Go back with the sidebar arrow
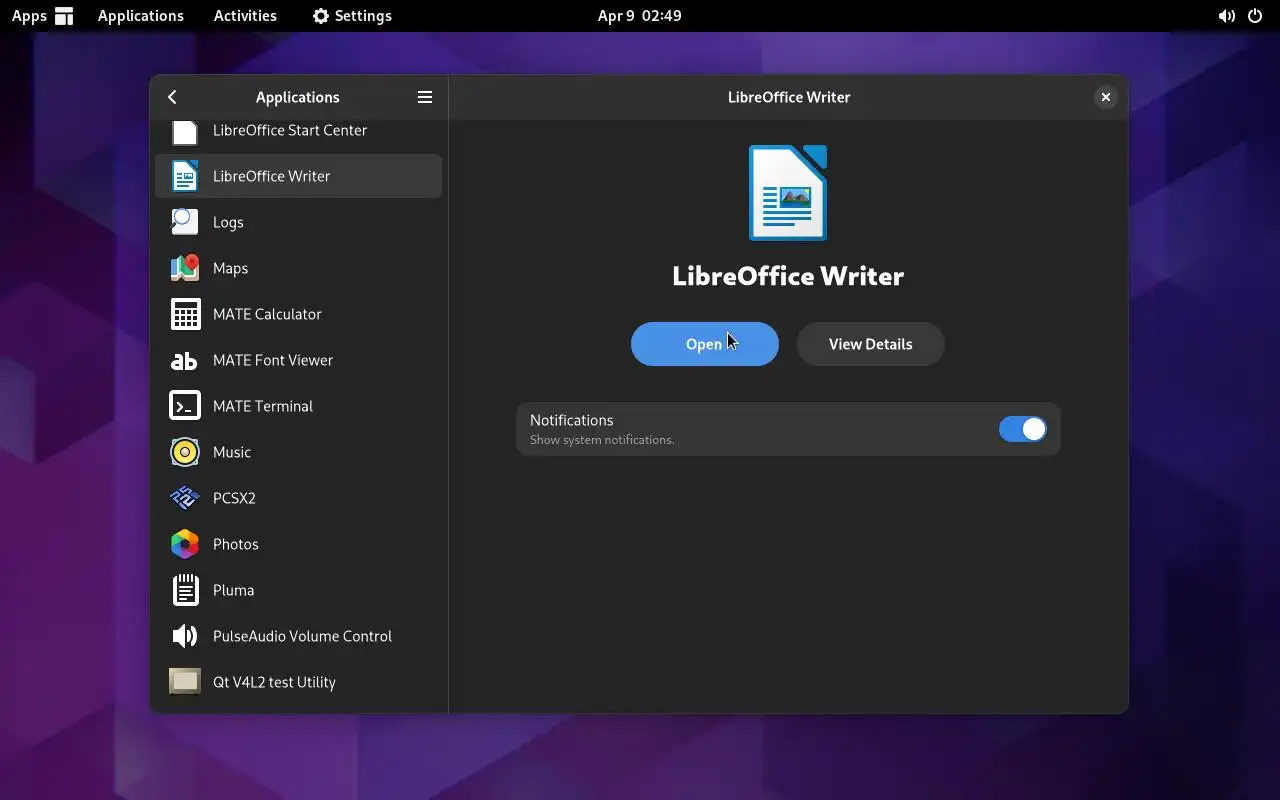Image resolution: width=1280 pixels, height=800 pixels. coord(172,97)
